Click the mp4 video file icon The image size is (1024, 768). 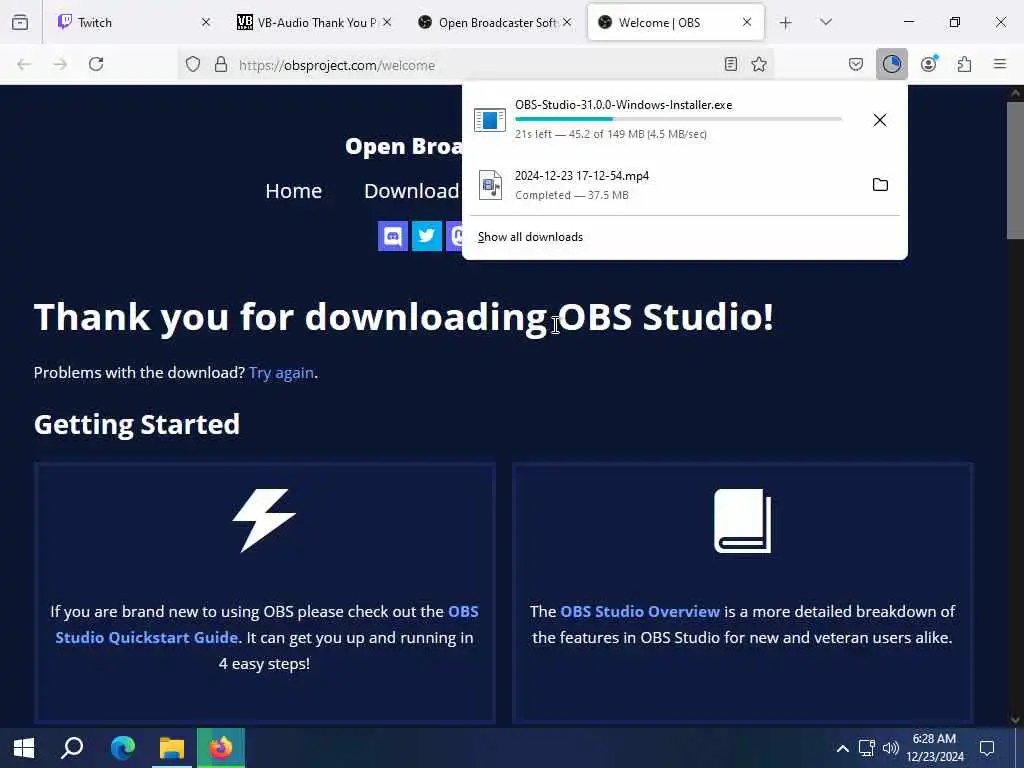(x=490, y=185)
